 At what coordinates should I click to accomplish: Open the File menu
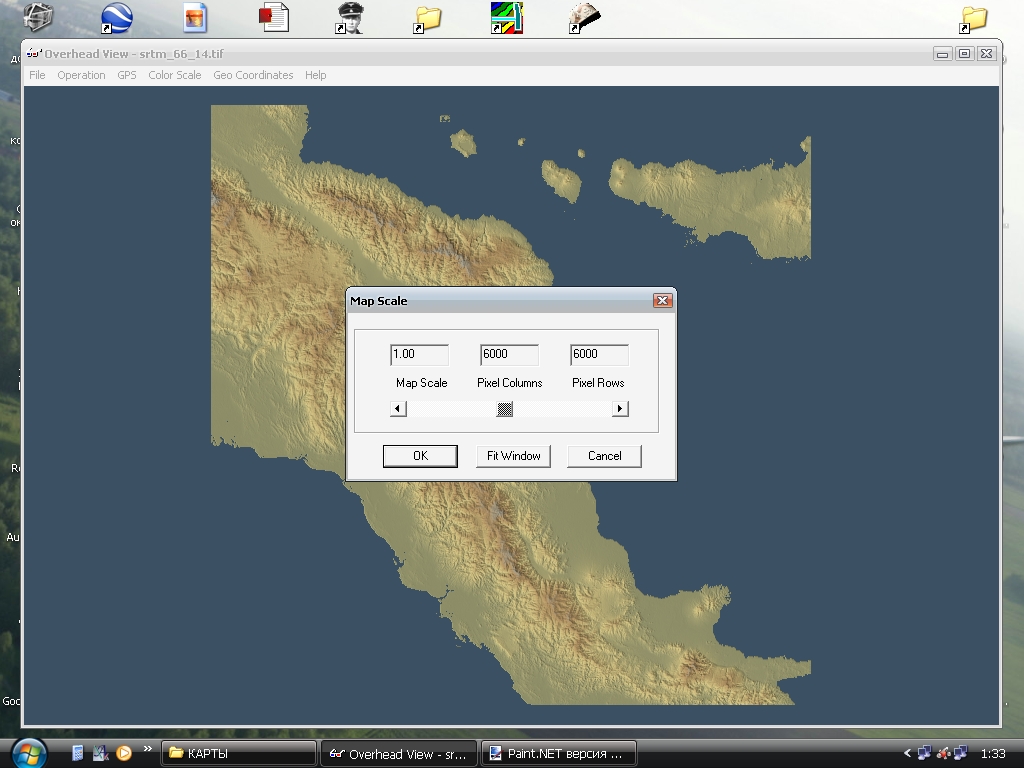click(37, 75)
